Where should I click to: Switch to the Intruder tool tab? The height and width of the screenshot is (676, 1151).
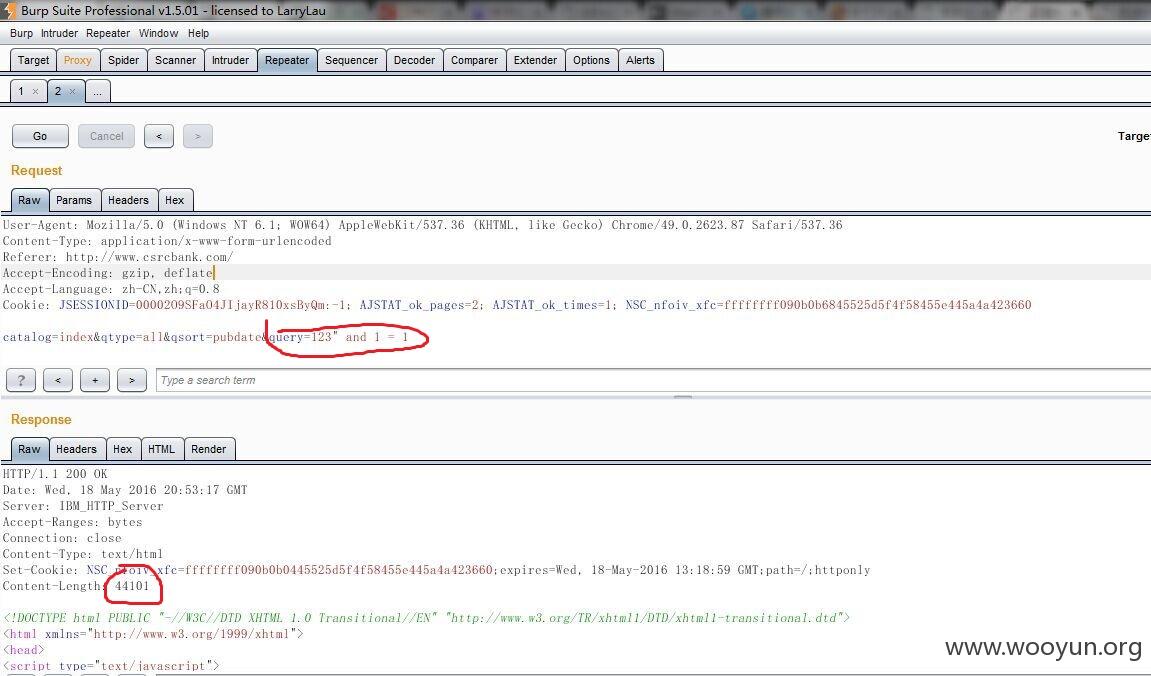pyautogui.click(x=230, y=60)
